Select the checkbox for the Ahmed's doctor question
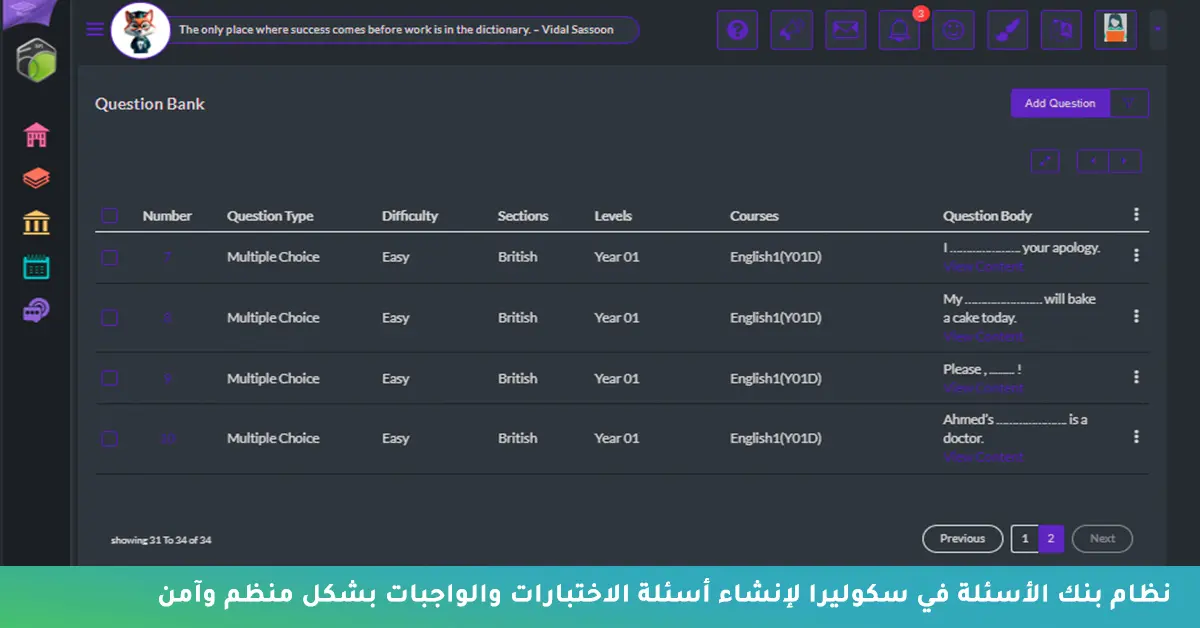This screenshot has height=628, width=1200. tap(110, 438)
